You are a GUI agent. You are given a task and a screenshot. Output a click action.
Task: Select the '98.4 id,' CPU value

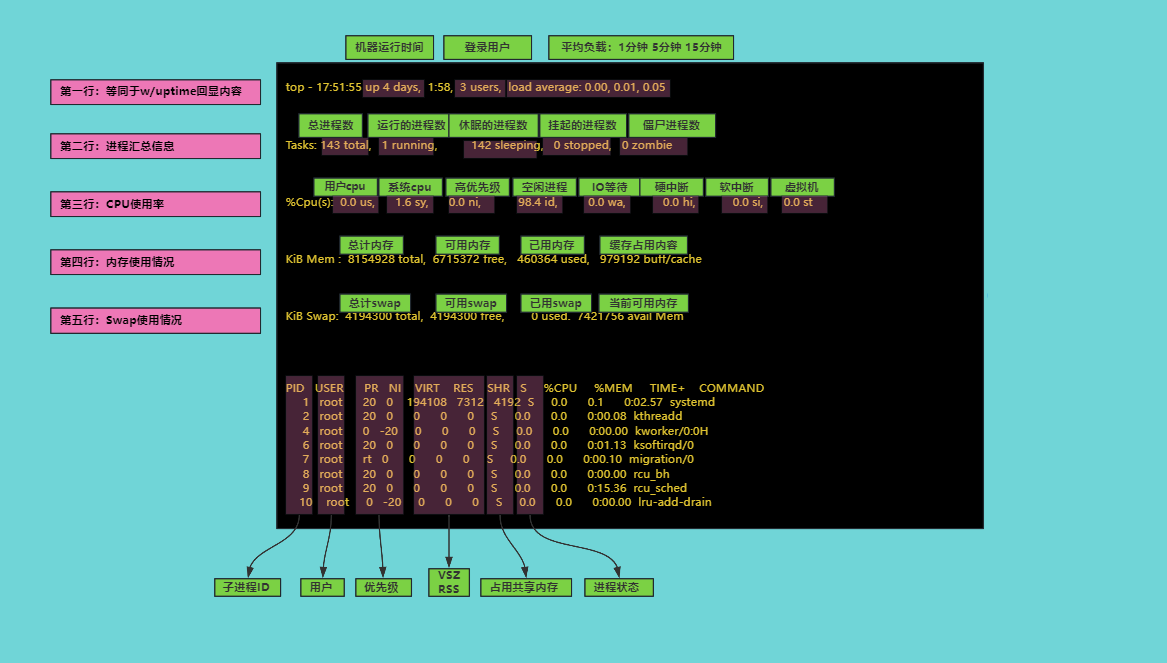coord(537,202)
